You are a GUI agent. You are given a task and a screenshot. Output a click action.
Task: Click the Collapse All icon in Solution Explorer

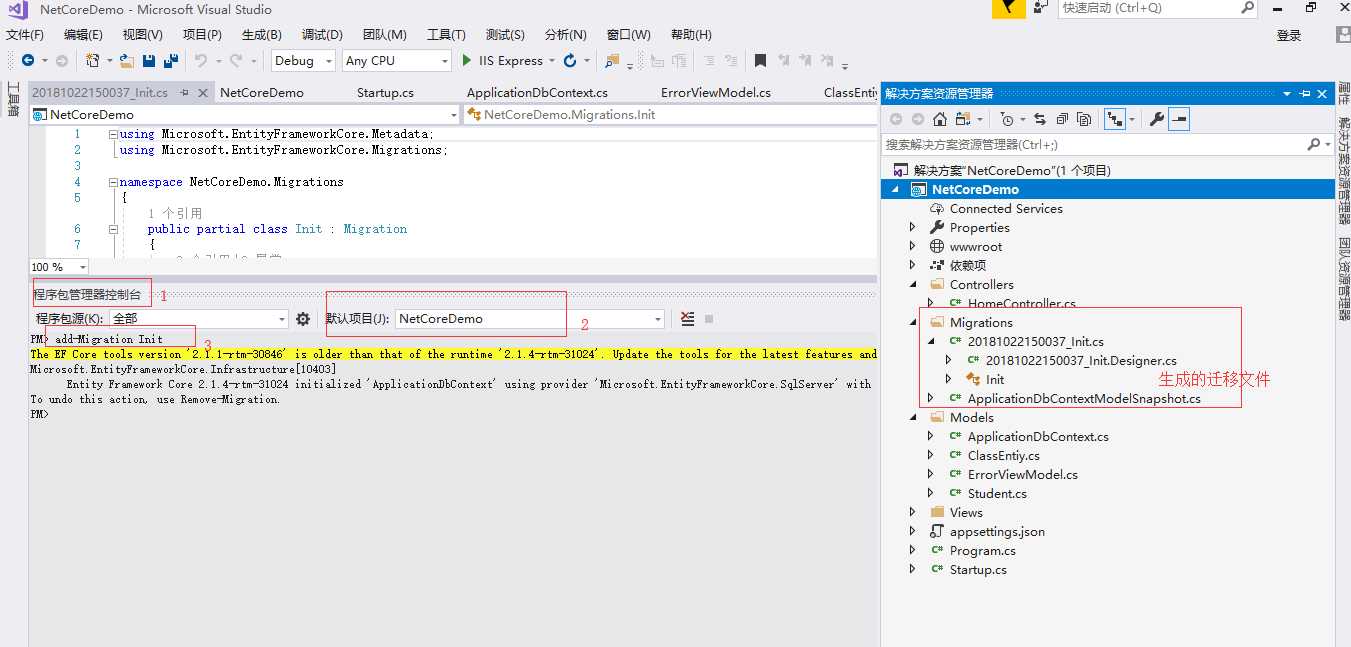(1062, 120)
